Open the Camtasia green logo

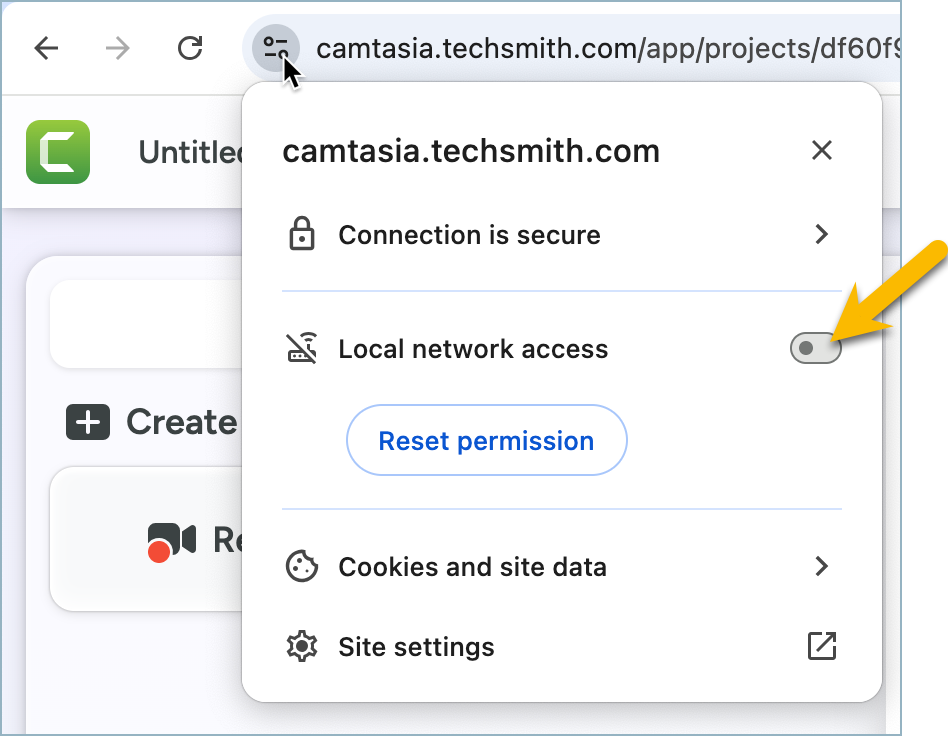point(58,152)
